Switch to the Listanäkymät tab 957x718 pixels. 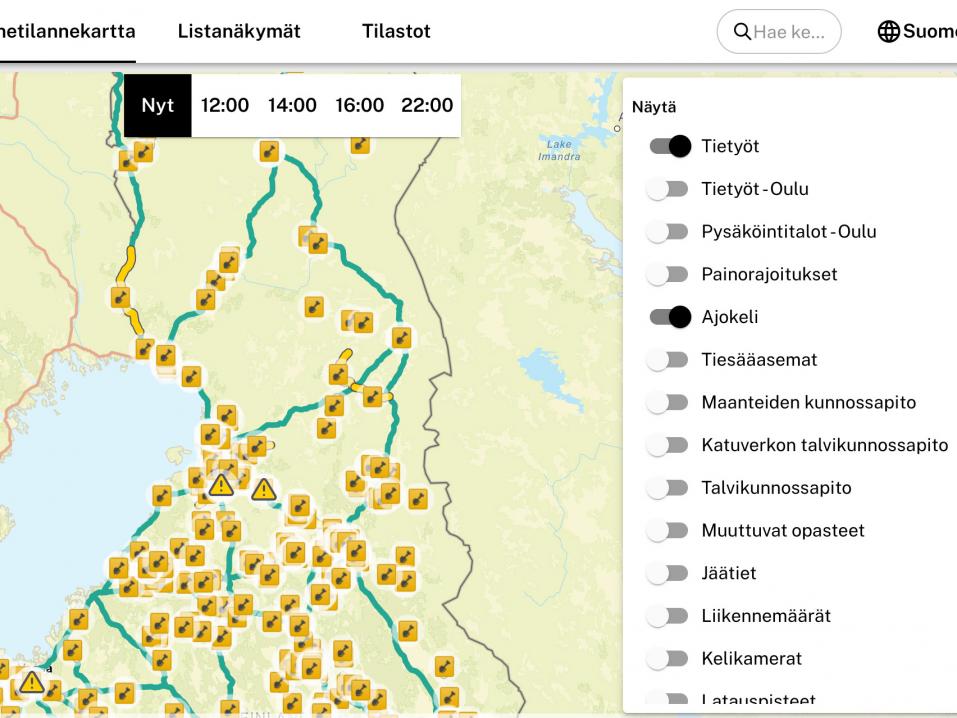point(239,31)
